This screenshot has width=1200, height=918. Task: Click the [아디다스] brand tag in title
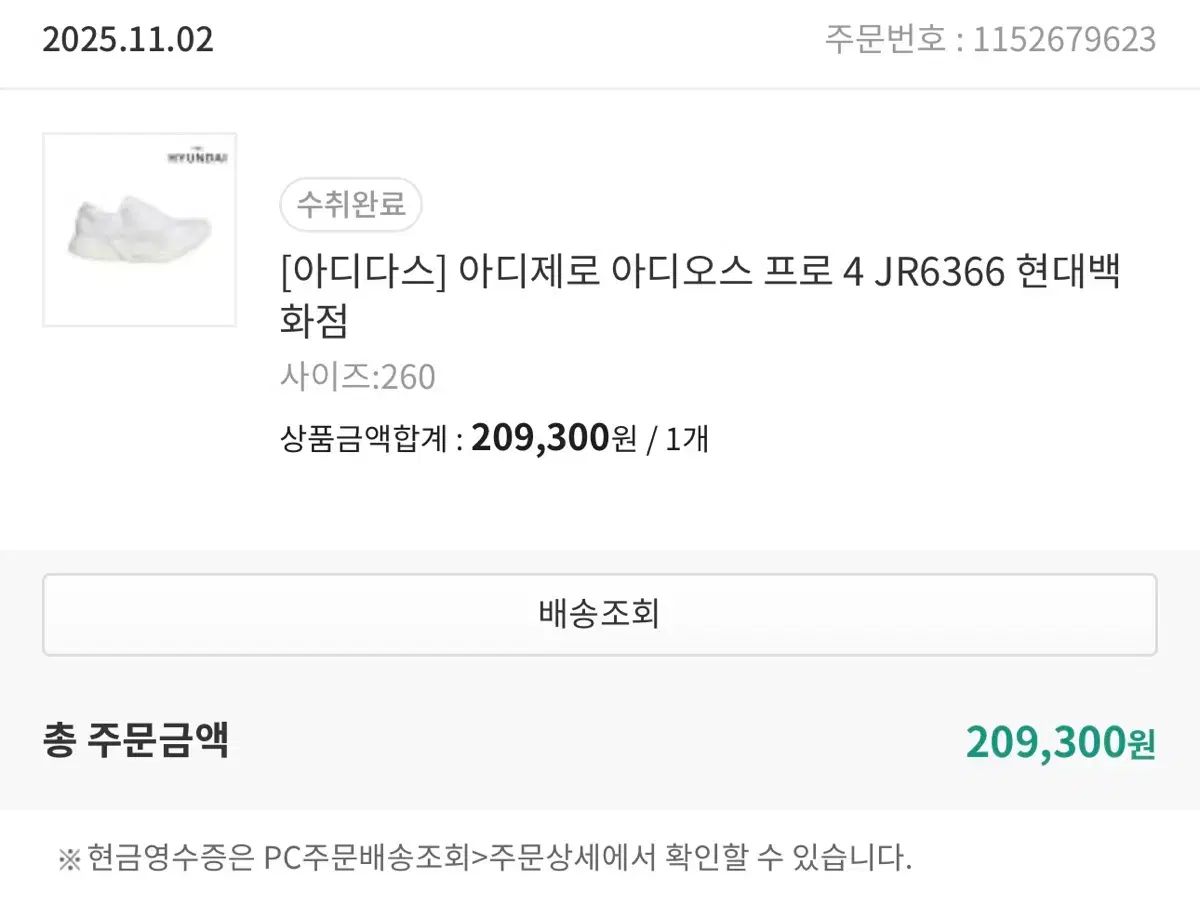point(363,272)
